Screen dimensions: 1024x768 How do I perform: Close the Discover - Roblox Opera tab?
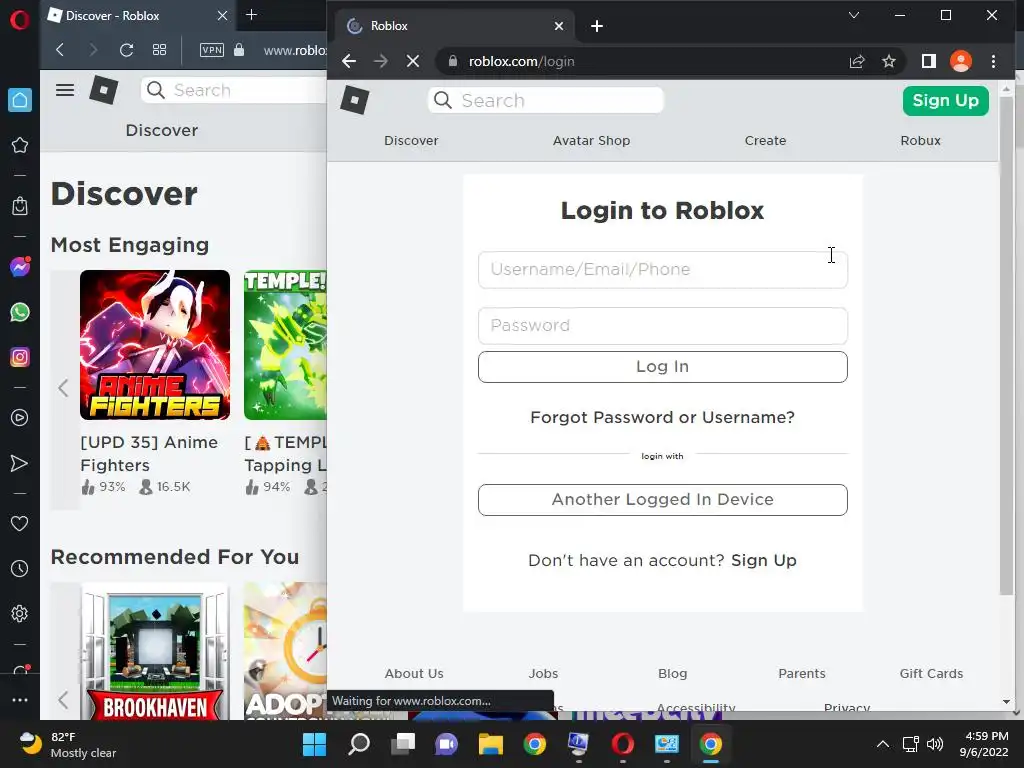click(223, 15)
